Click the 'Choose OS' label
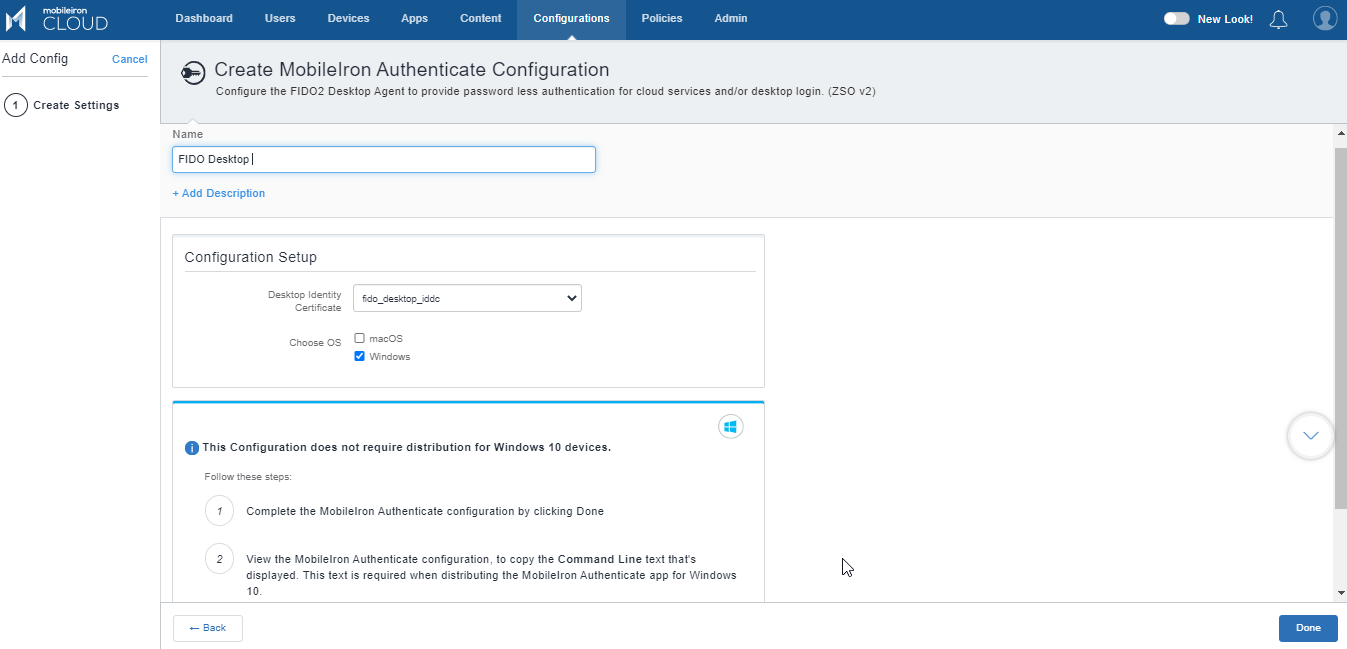The width and height of the screenshot is (1347, 649). [x=315, y=343]
